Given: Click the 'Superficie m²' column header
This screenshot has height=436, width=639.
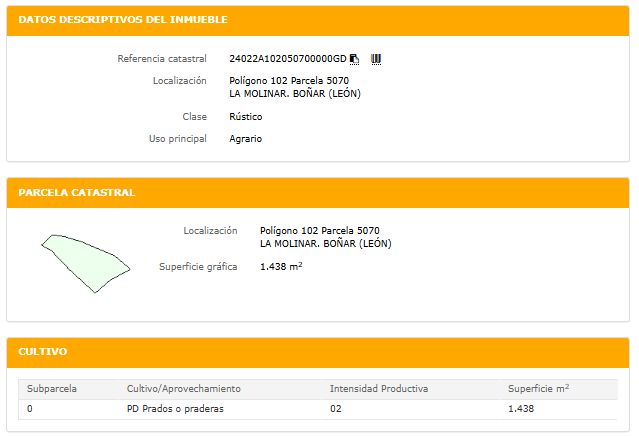Looking at the screenshot, I should (538, 388).
